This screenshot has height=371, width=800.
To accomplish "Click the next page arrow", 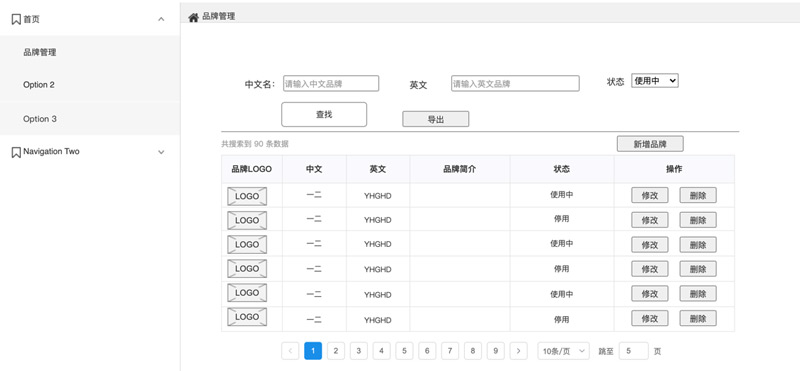I will 518,351.
